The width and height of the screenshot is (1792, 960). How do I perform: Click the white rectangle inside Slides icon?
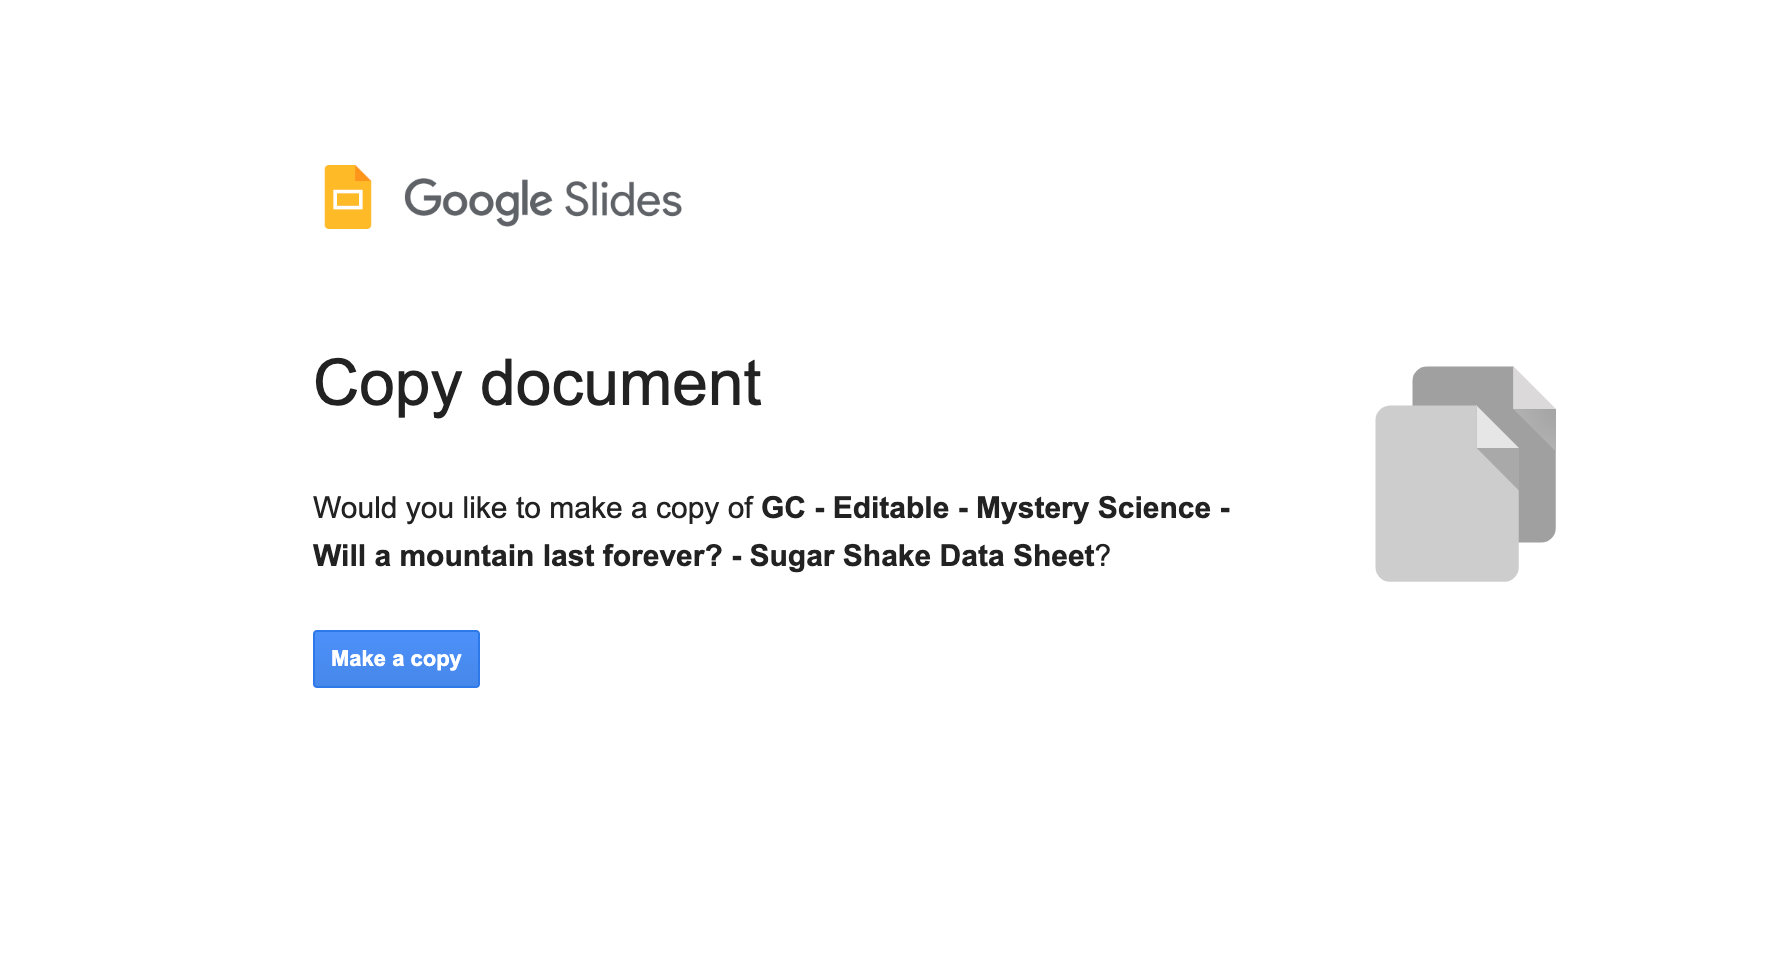(x=348, y=200)
